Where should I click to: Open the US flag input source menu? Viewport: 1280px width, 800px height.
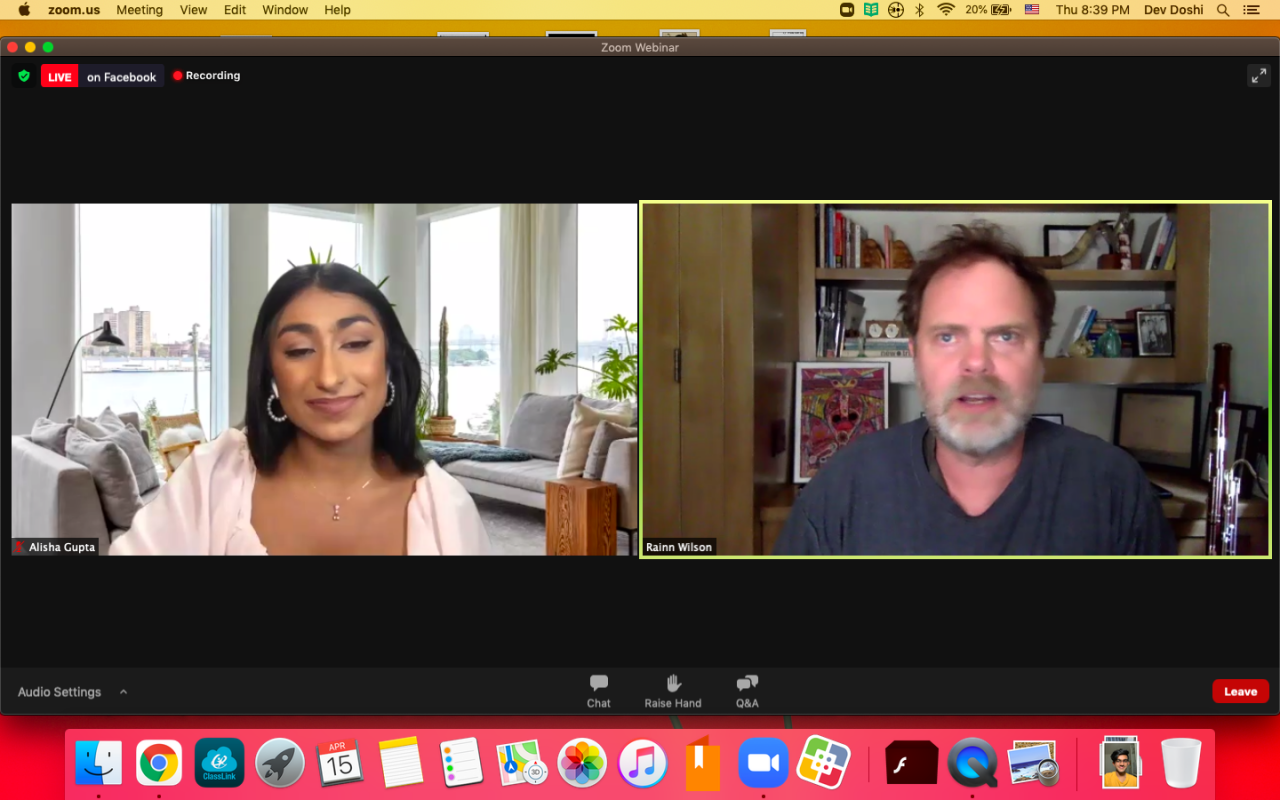click(1032, 10)
